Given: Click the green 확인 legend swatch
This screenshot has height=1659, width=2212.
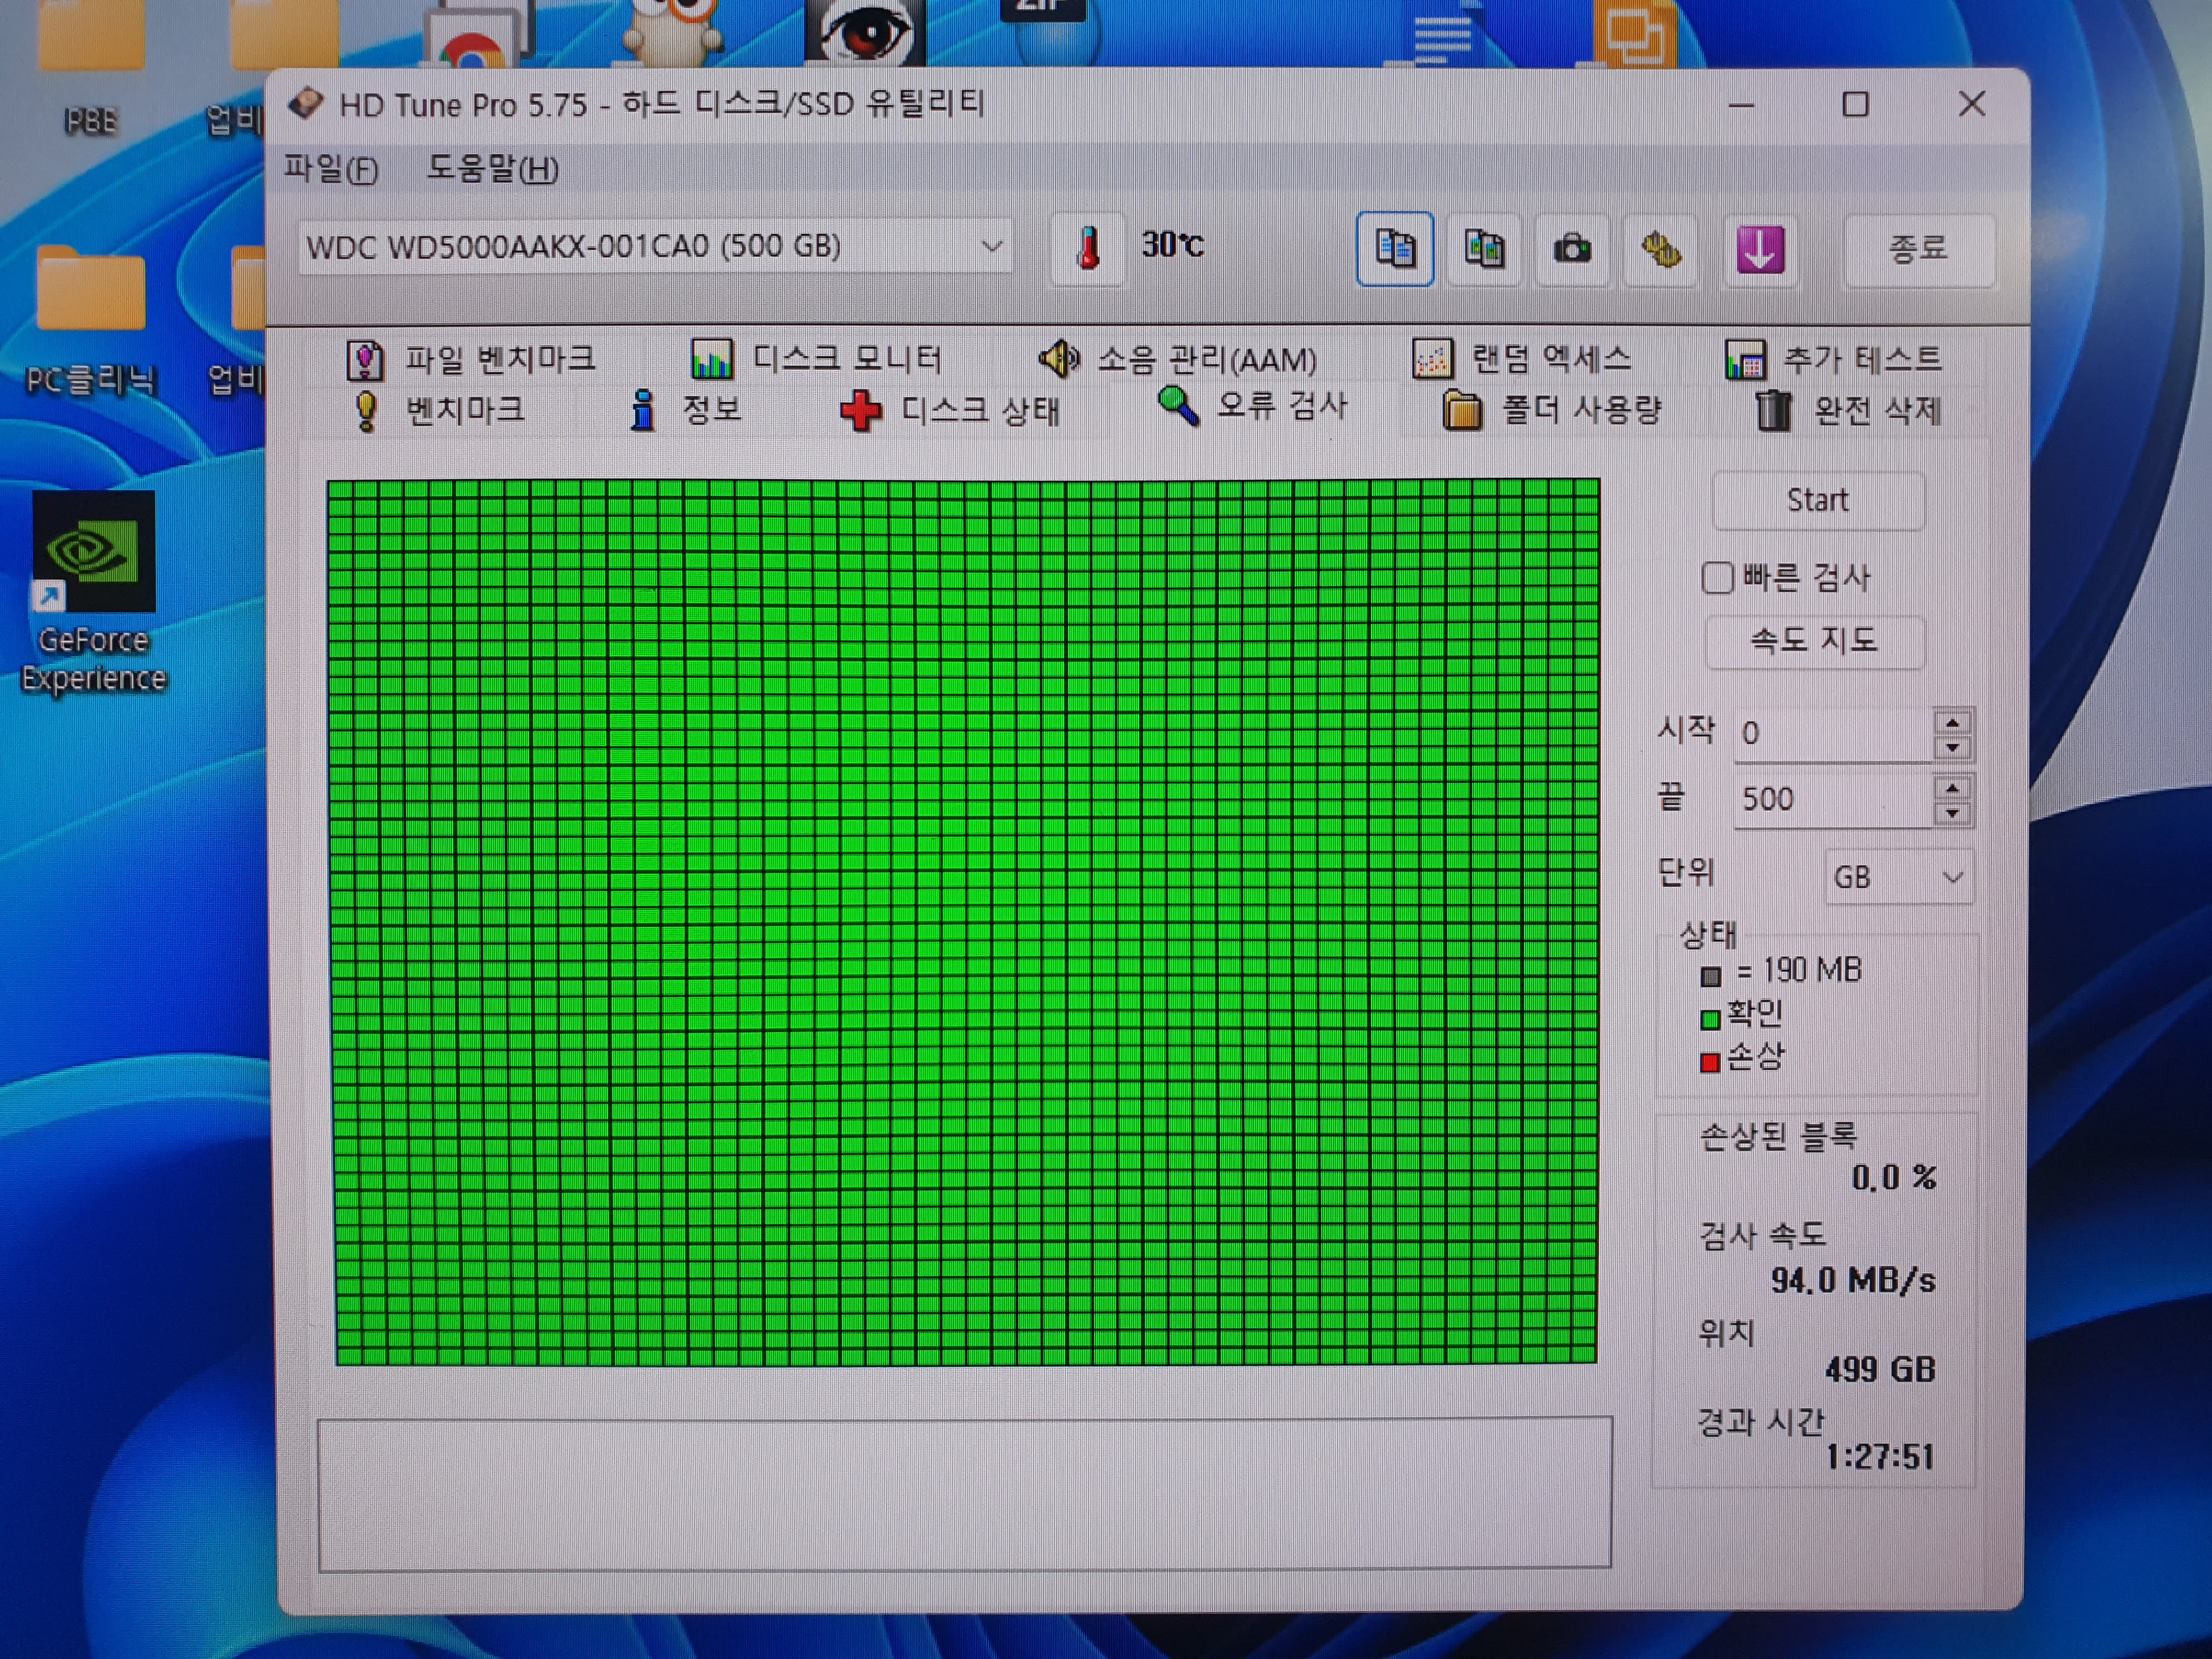Looking at the screenshot, I should click(x=1710, y=1019).
